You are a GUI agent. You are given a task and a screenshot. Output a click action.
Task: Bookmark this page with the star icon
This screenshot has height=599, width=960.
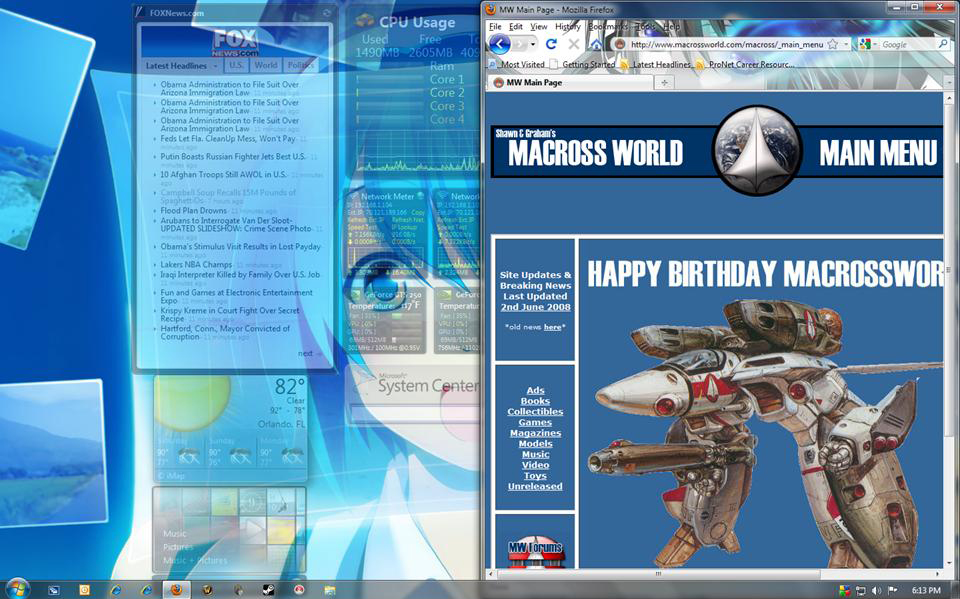pyautogui.click(x=833, y=44)
